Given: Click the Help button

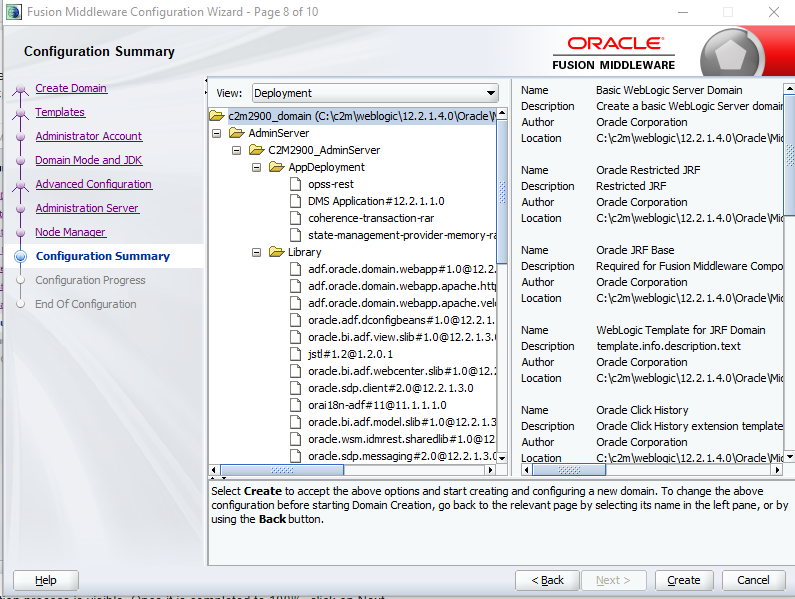Looking at the screenshot, I should tap(46, 580).
